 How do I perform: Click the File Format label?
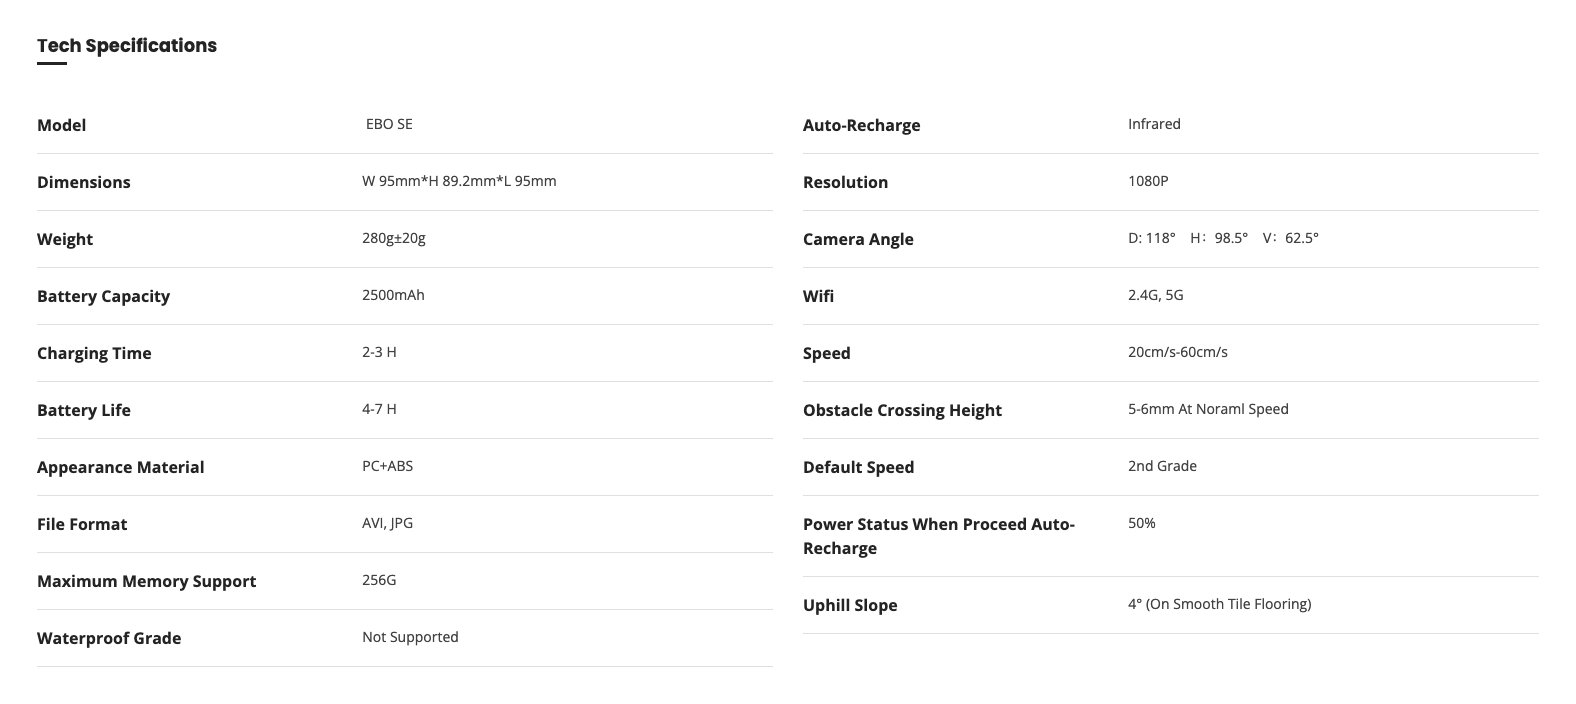[x=82, y=524]
